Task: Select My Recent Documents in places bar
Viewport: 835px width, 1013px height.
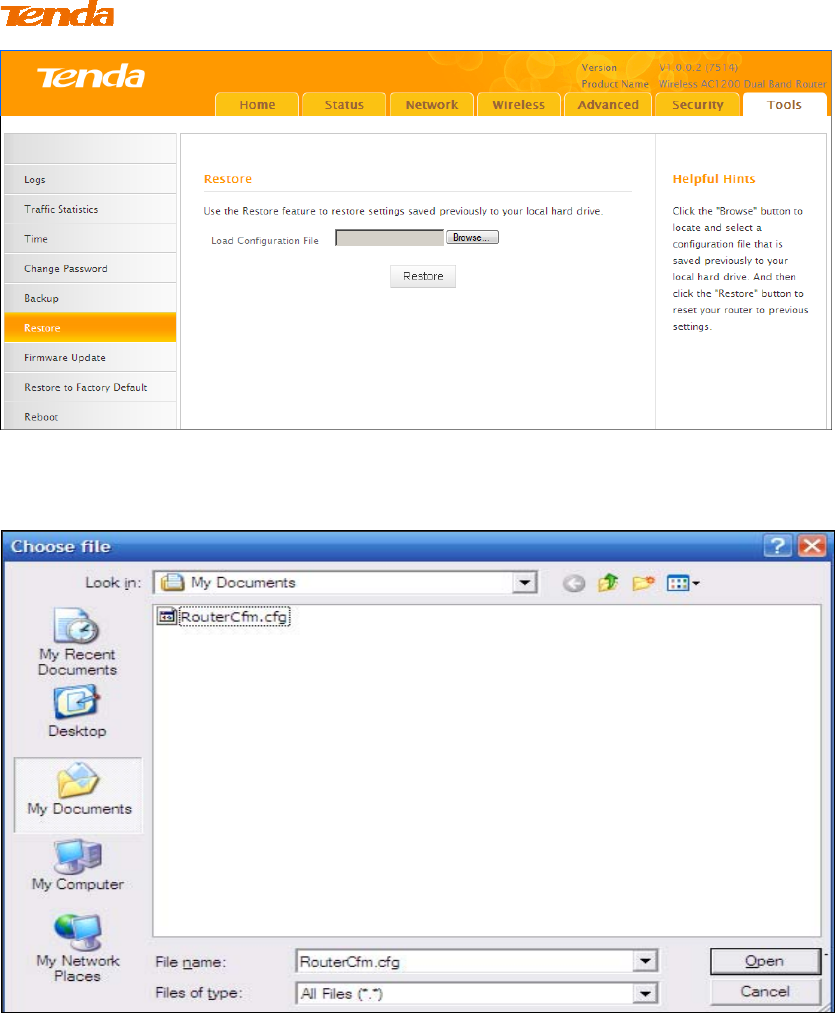Action: point(77,642)
